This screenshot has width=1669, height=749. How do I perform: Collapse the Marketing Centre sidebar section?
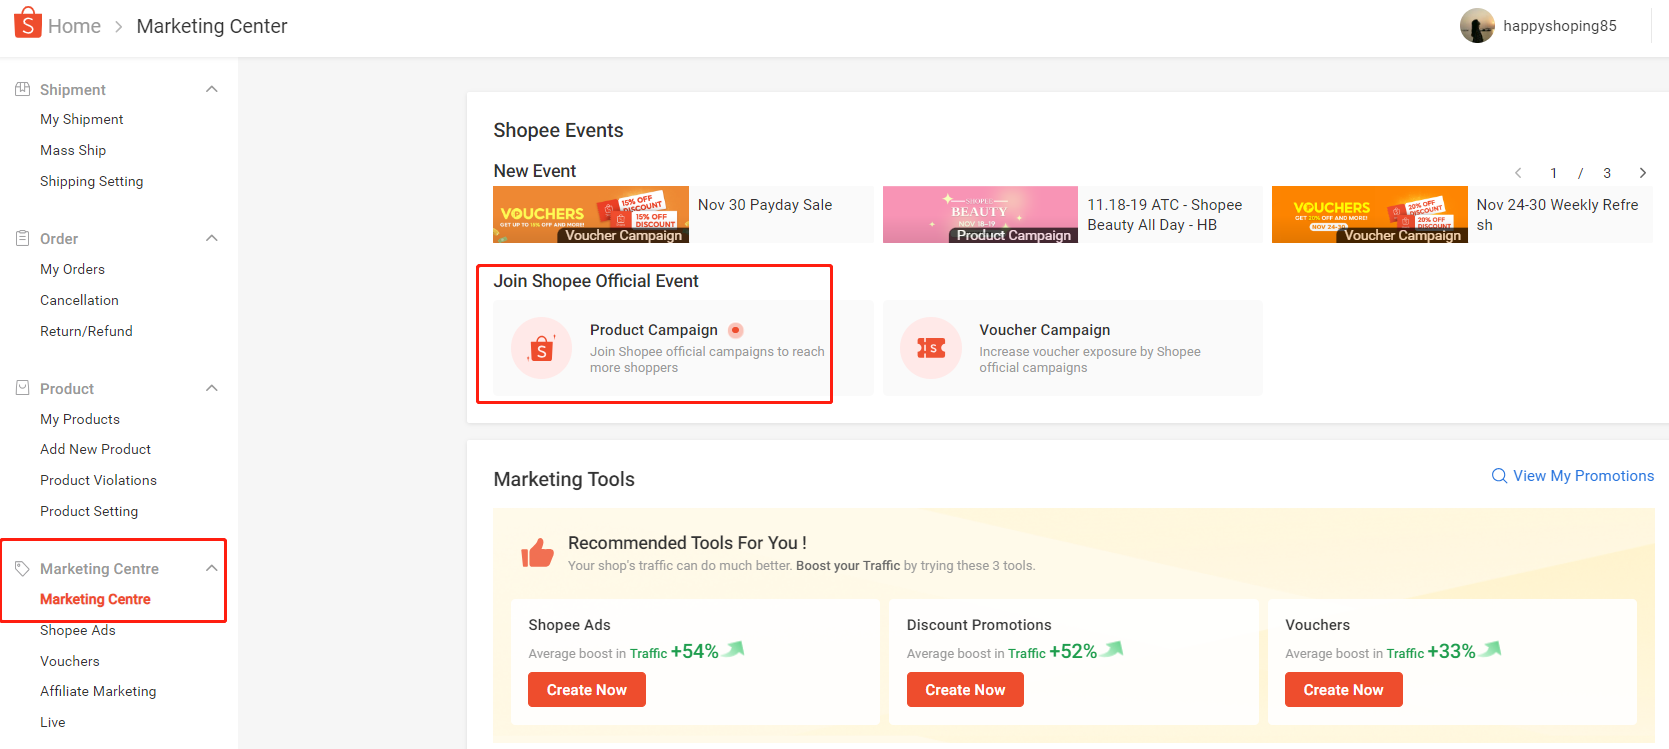click(211, 568)
